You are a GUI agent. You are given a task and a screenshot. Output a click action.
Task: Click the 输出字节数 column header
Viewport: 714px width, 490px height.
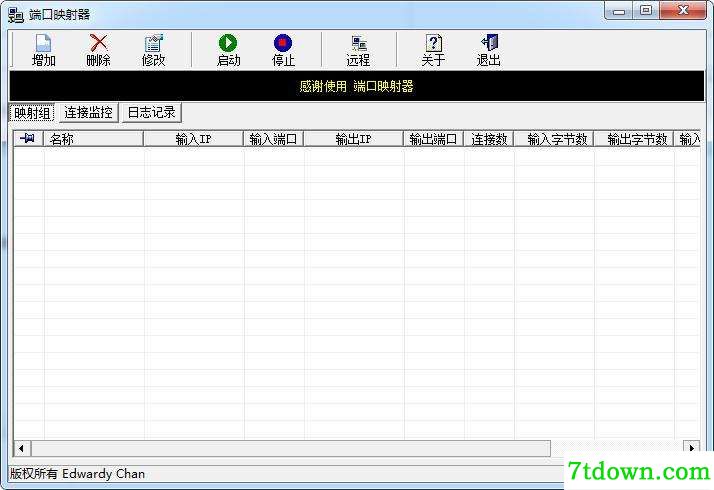click(x=633, y=138)
